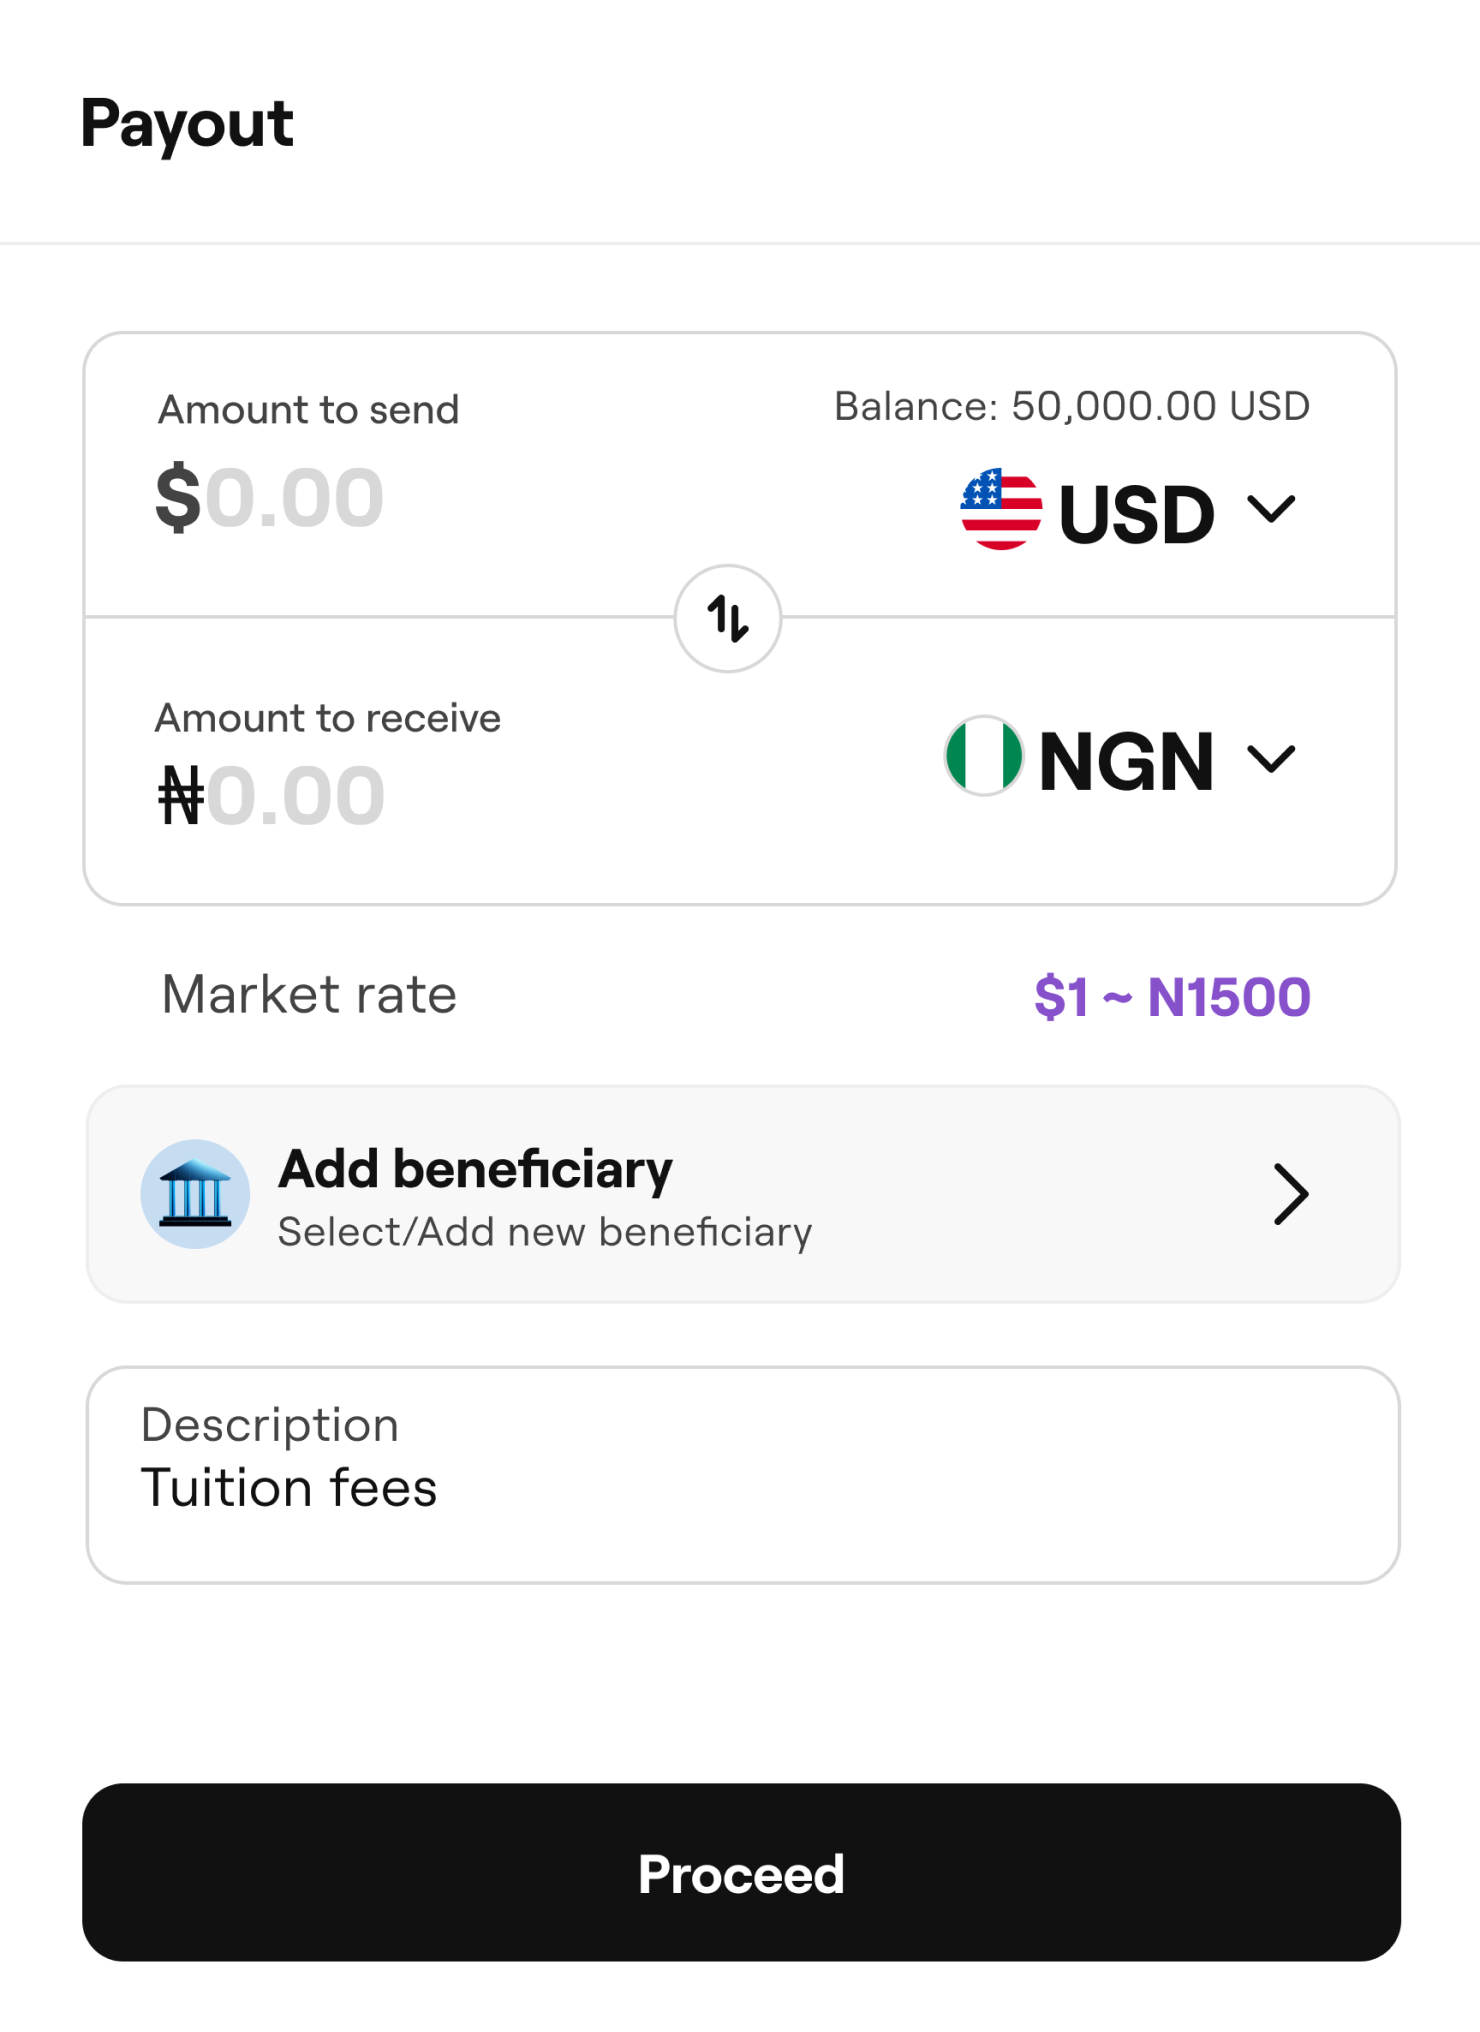This screenshot has width=1480, height=2032.
Task: Tap the Add beneficiary title
Action: (475, 1170)
